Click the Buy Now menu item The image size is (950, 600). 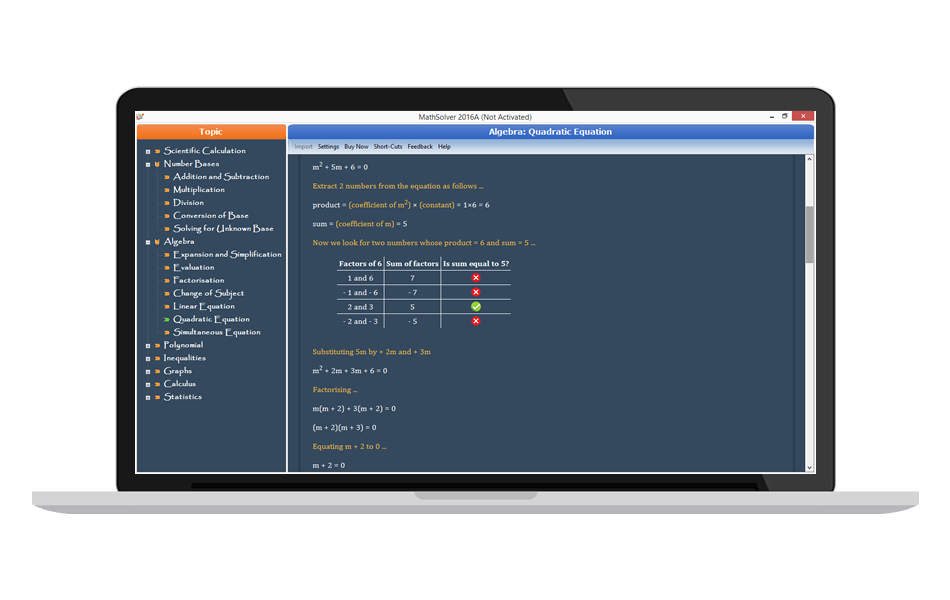[356, 146]
